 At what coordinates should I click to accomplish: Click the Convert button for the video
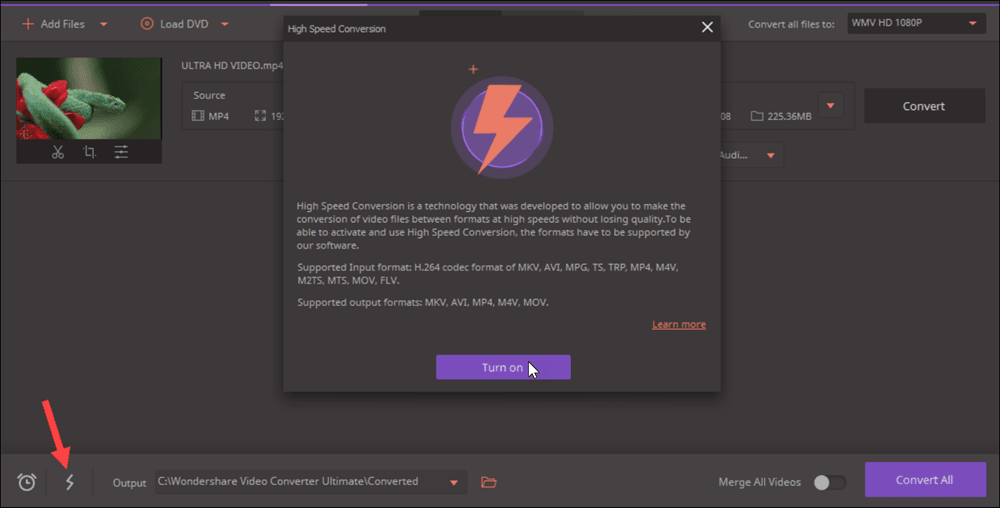pyautogui.click(x=923, y=106)
